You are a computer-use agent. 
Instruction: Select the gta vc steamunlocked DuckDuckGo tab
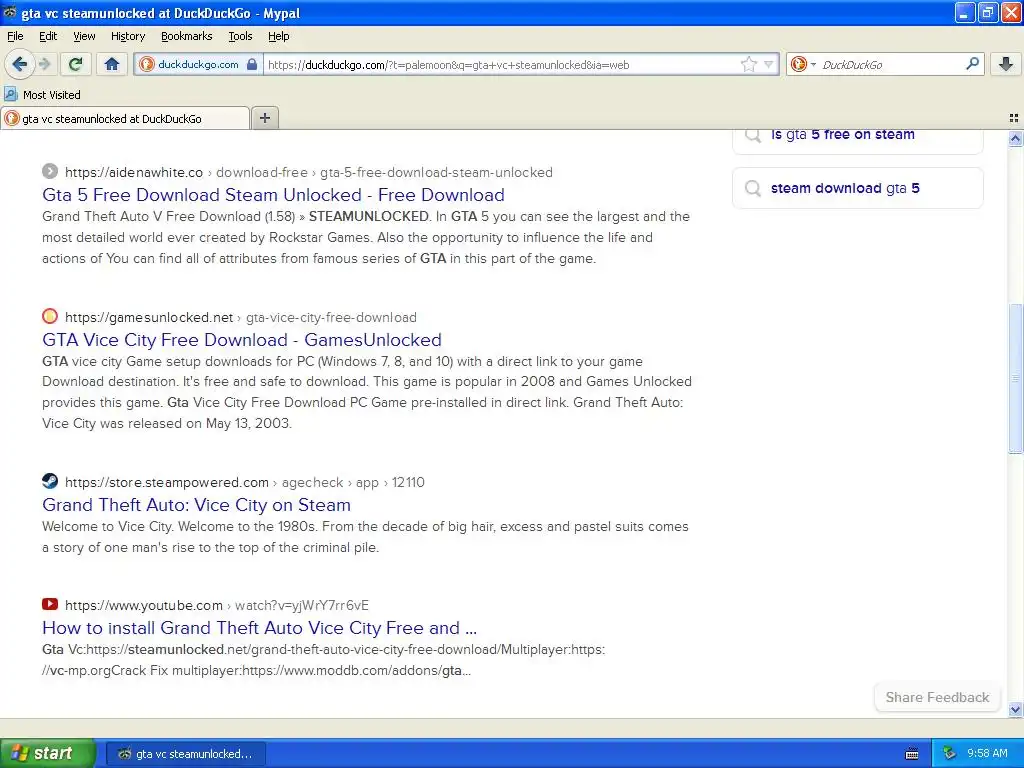pyautogui.click(x=125, y=118)
